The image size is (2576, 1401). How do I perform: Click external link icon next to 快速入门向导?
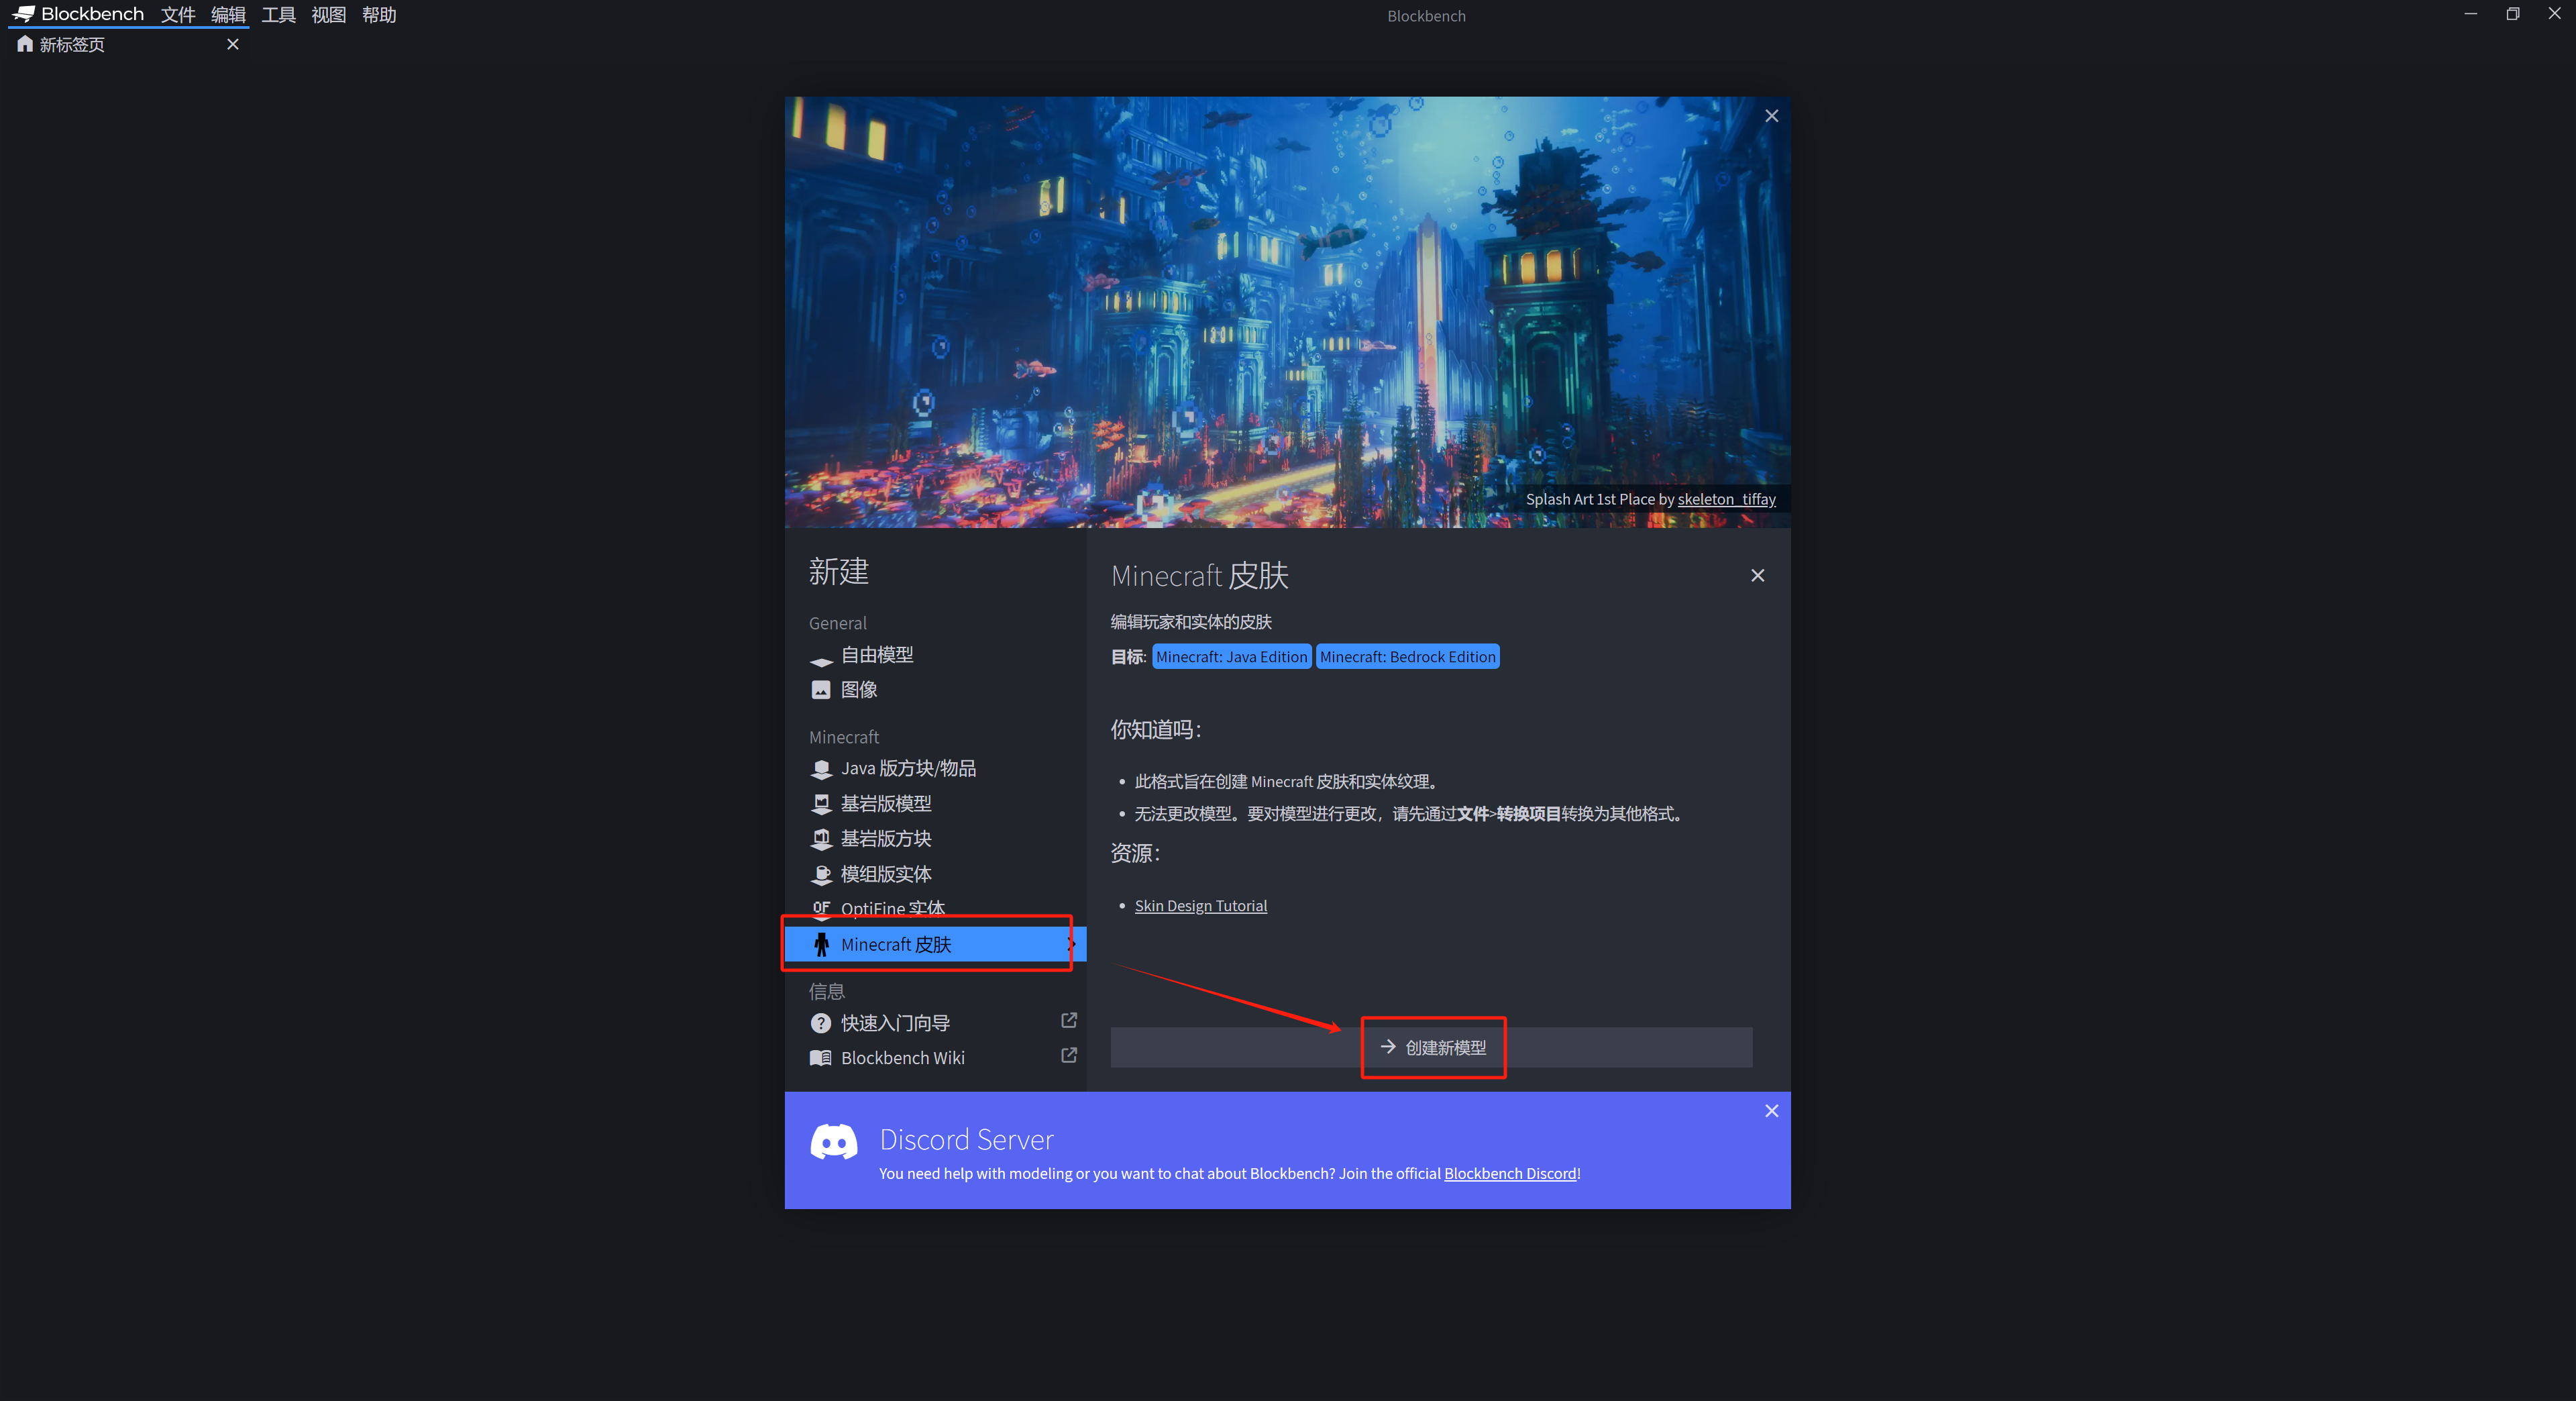pyautogui.click(x=1069, y=1020)
